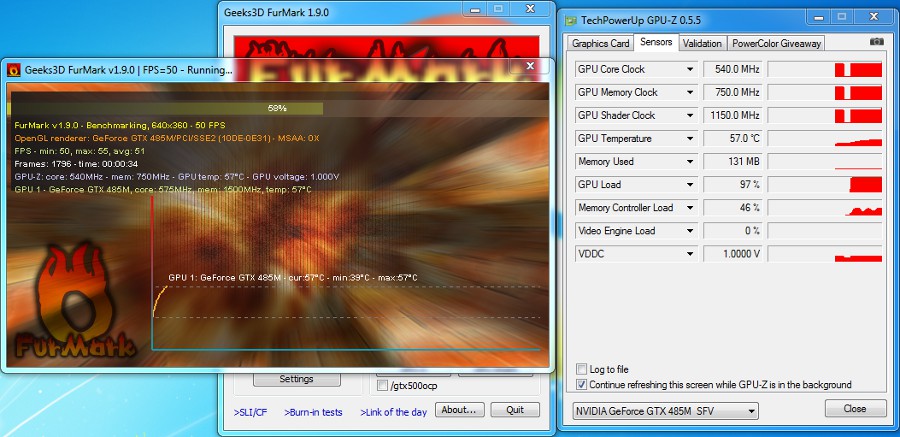Click the 1.0000 V VDDC value
This screenshot has height=437, width=900.
(x=733, y=253)
